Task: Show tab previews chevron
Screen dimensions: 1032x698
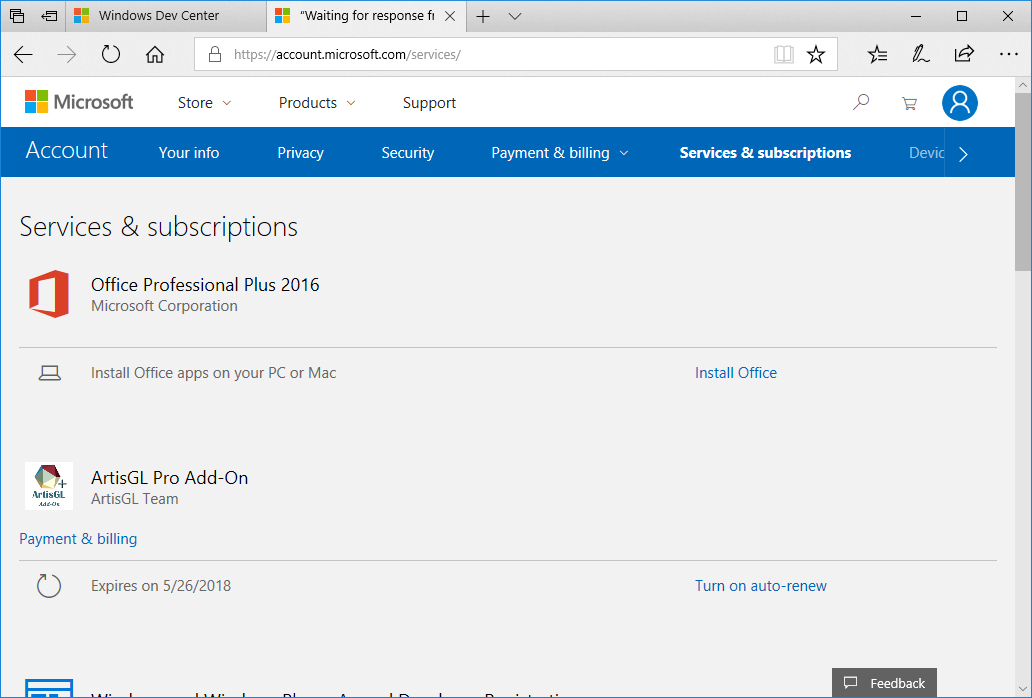Action: tap(515, 16)
